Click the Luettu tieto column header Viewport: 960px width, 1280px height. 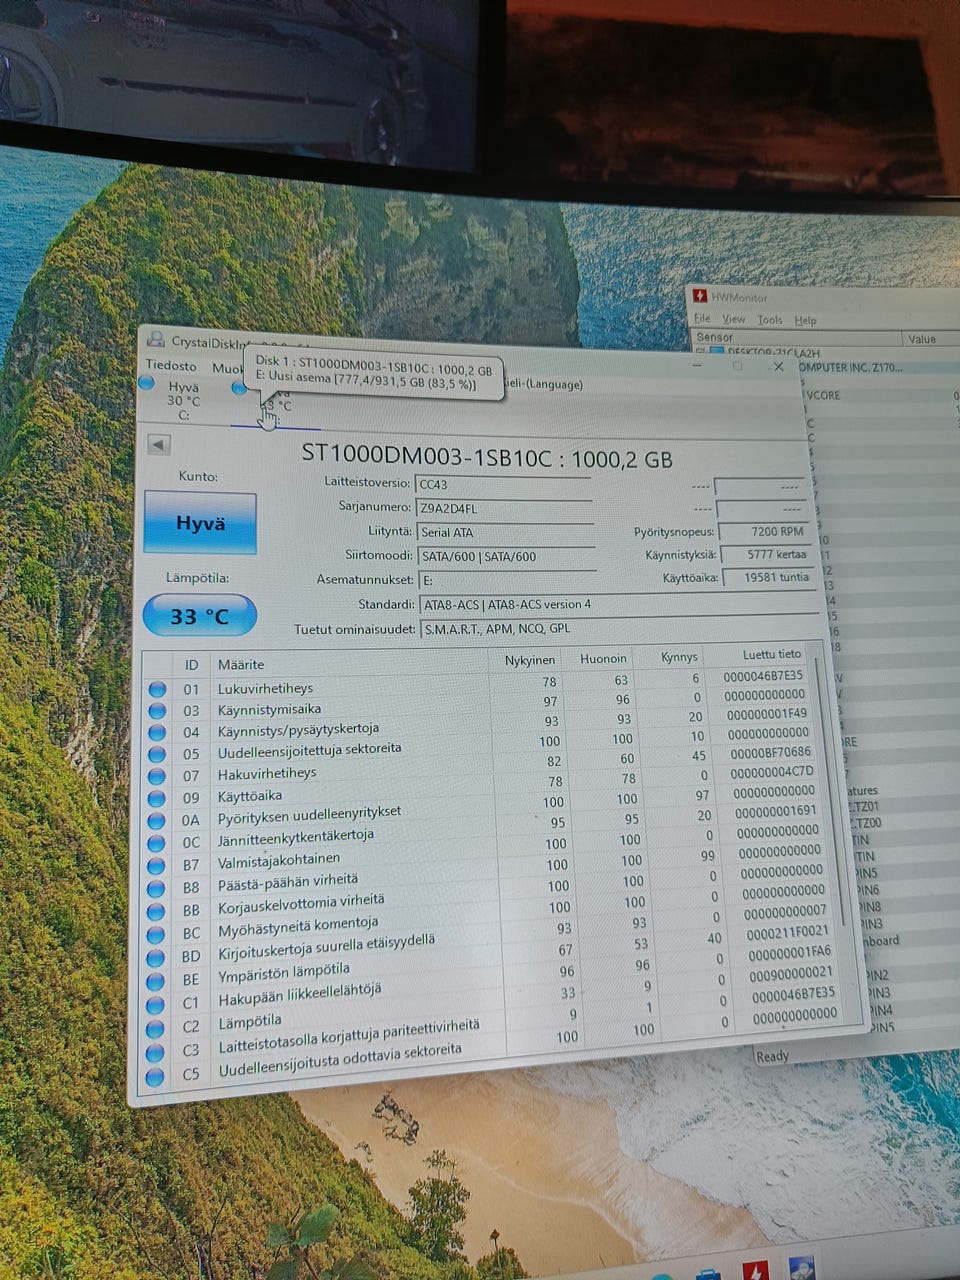(x=771, y=654)
